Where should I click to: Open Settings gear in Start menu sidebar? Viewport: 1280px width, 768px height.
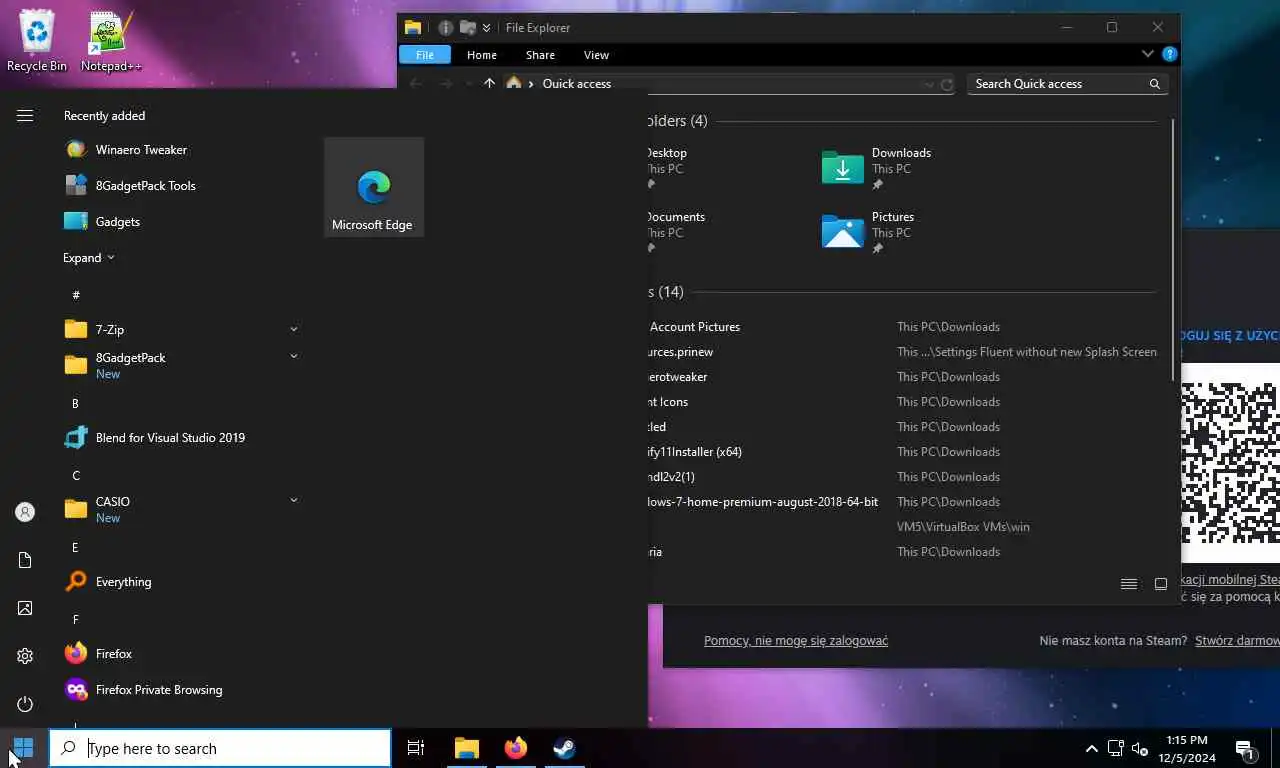25,656
